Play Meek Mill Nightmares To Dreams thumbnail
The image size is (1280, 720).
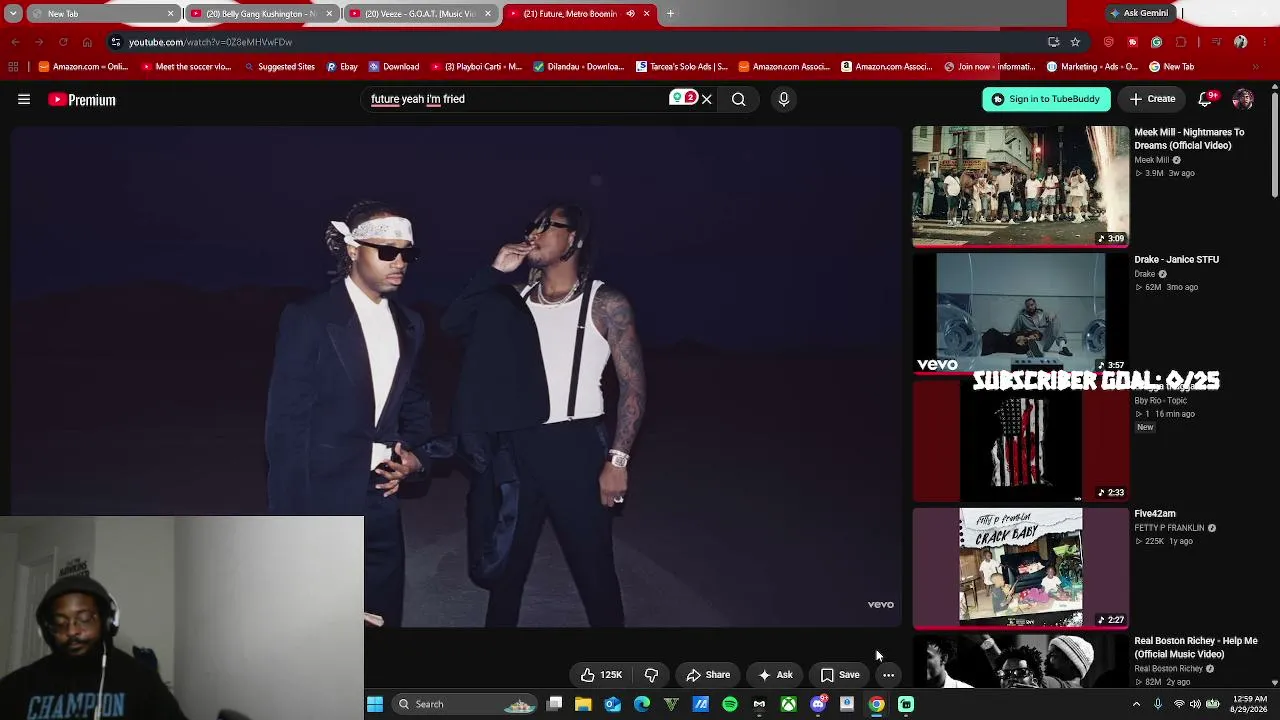click(1020, 186)
